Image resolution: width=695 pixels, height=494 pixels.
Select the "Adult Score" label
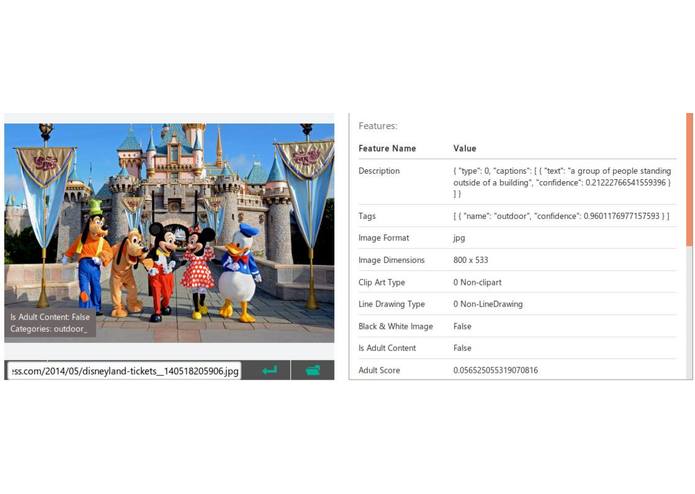click(x=379, y=370)
